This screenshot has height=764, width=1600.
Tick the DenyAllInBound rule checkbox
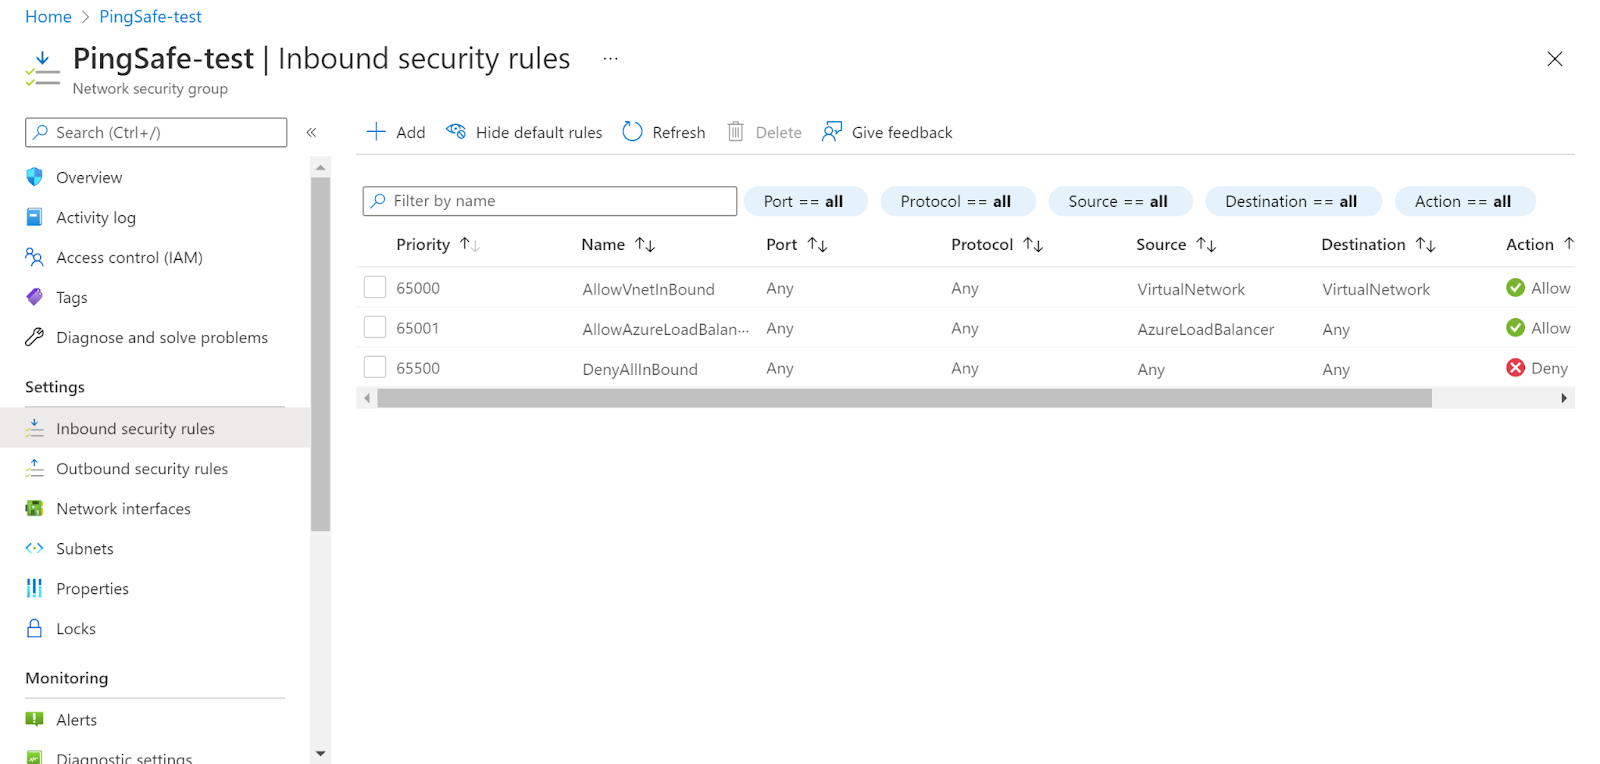(375, 368)
